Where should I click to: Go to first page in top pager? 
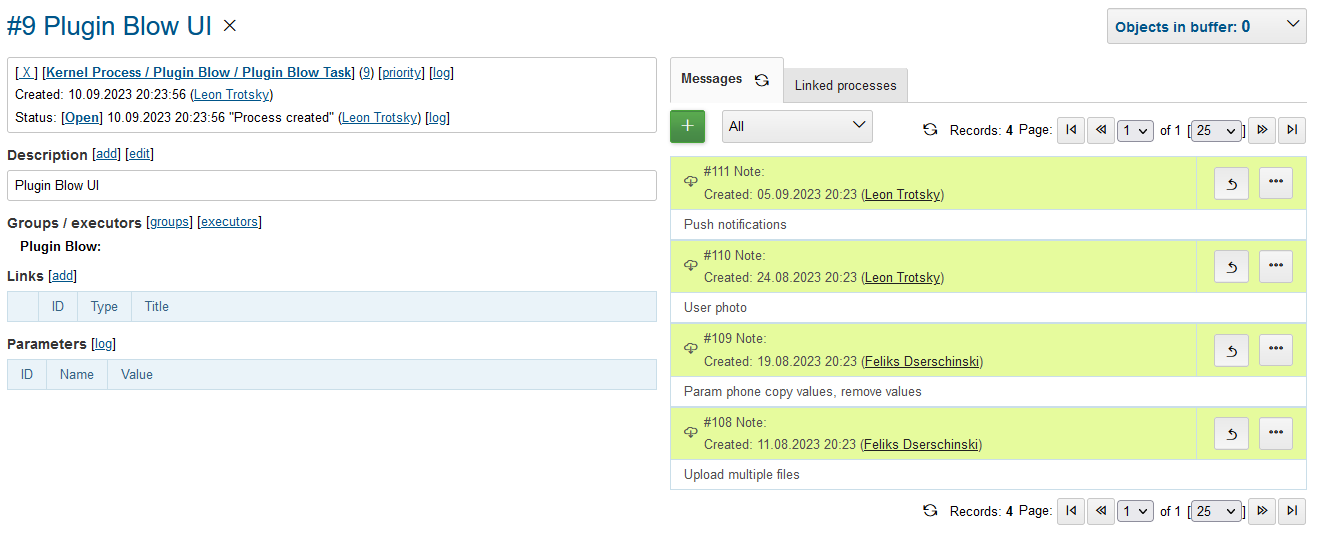(x=1071, y=130)
